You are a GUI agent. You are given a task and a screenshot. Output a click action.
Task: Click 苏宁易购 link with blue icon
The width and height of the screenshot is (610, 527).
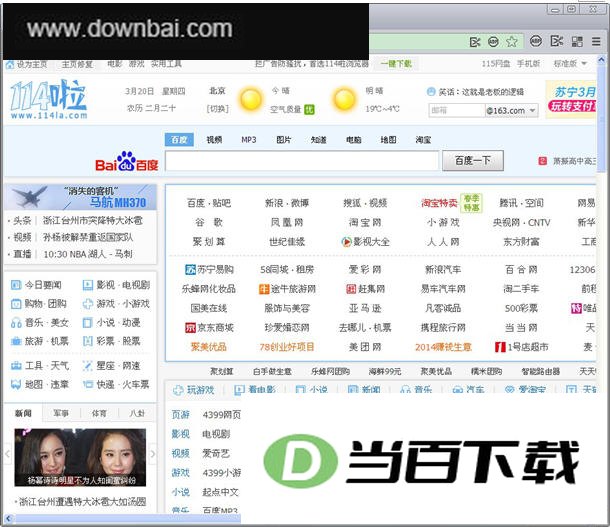point(209,270)
